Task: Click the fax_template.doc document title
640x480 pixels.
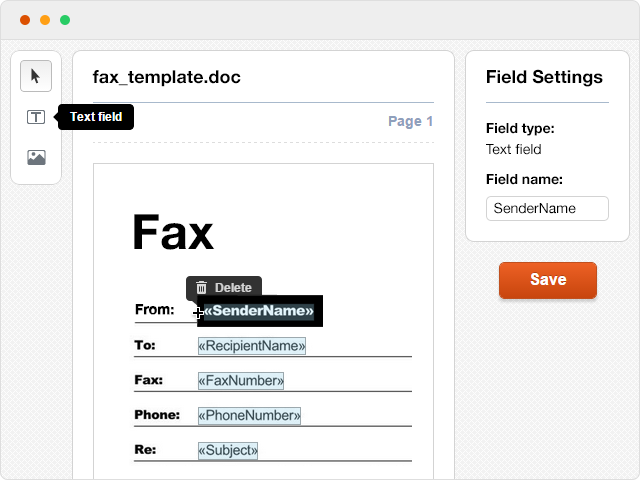Action: (166, 77)
